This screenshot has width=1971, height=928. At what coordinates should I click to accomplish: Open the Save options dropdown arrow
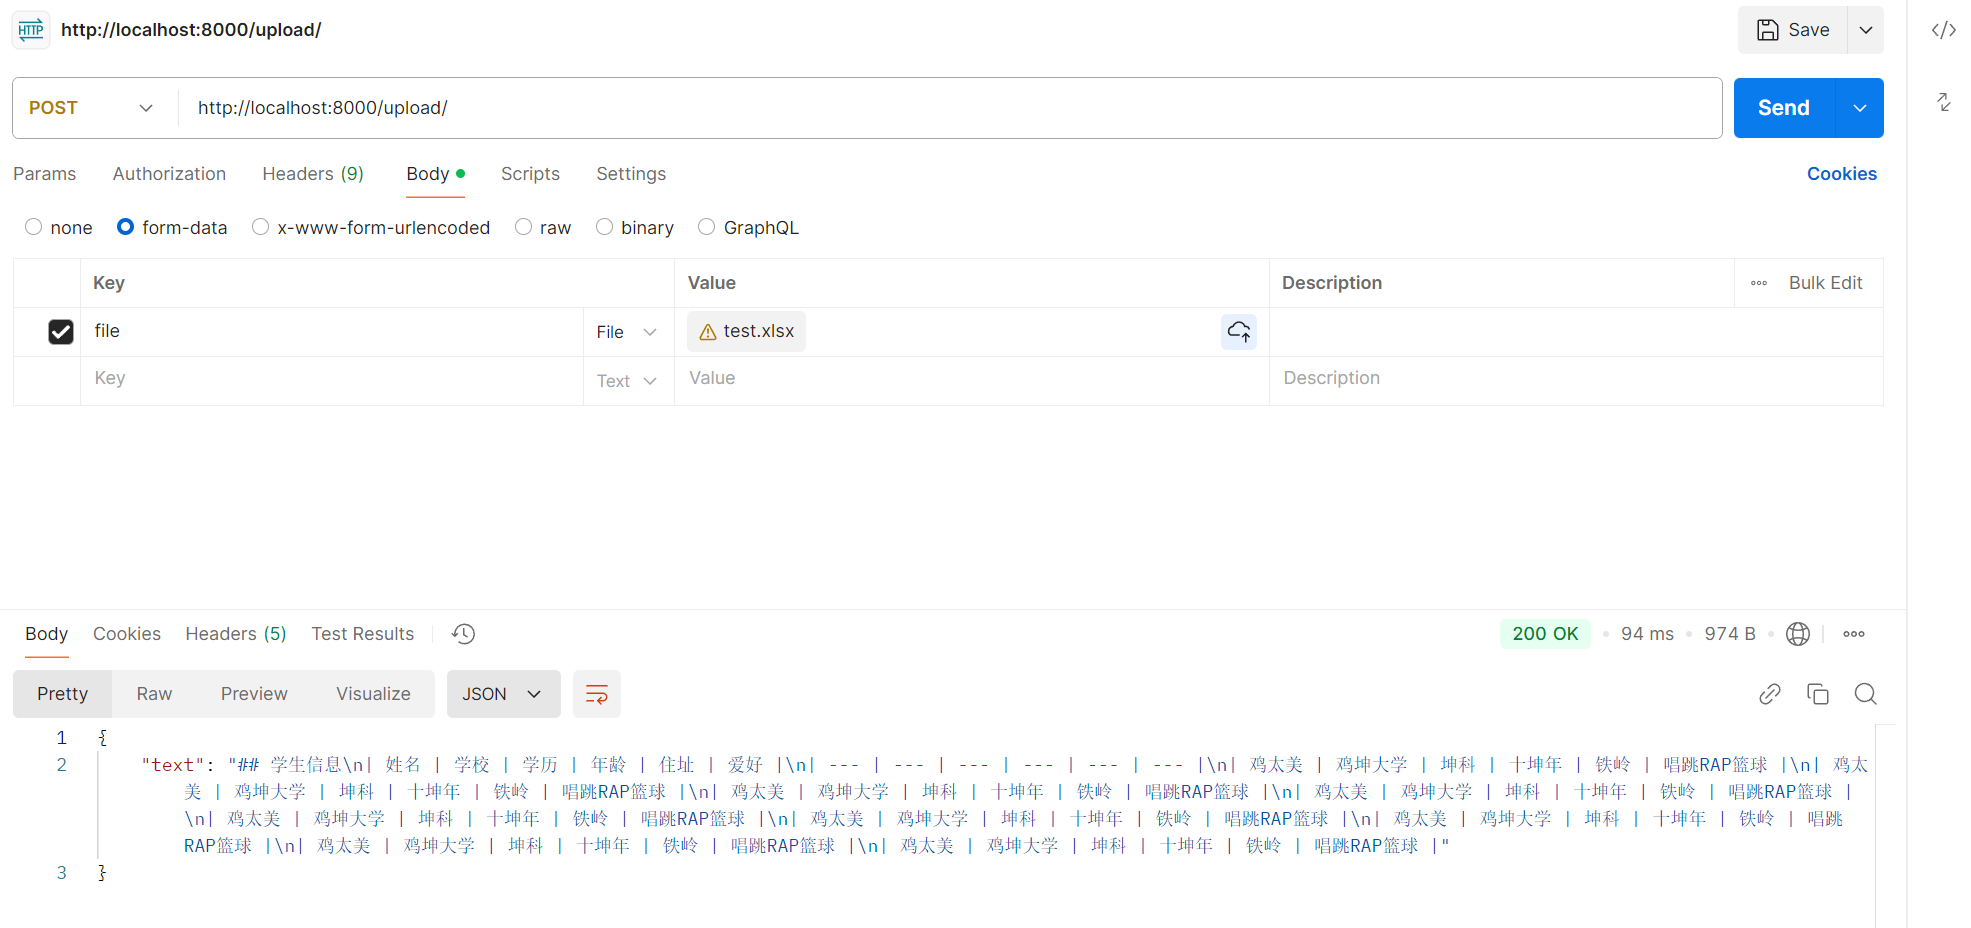[1866, 30]
